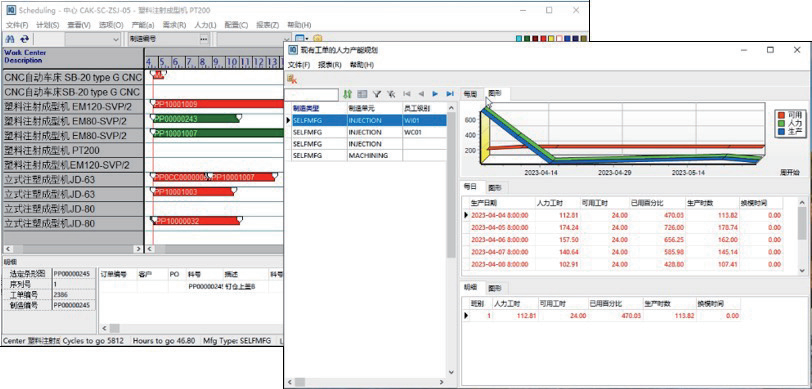Click the green PP10001007 Gantt bar
812x389 pixels.
218,133
